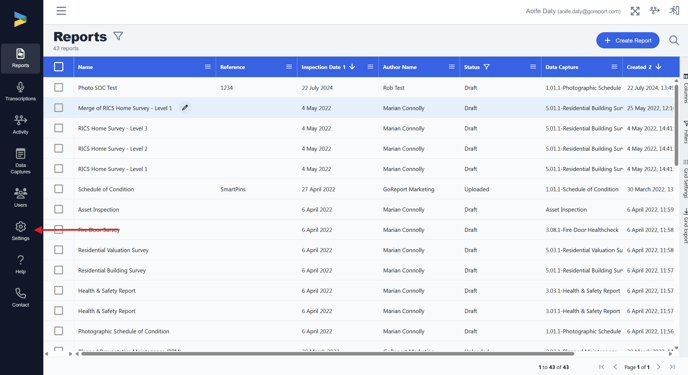The image size is (688, 375).
Task: Sort by the Data Capture column header
Action: tap(562, 67)
